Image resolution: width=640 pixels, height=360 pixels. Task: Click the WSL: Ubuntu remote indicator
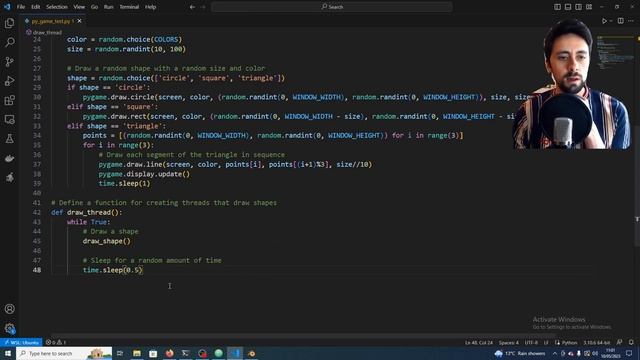click(x=21, y=342)
